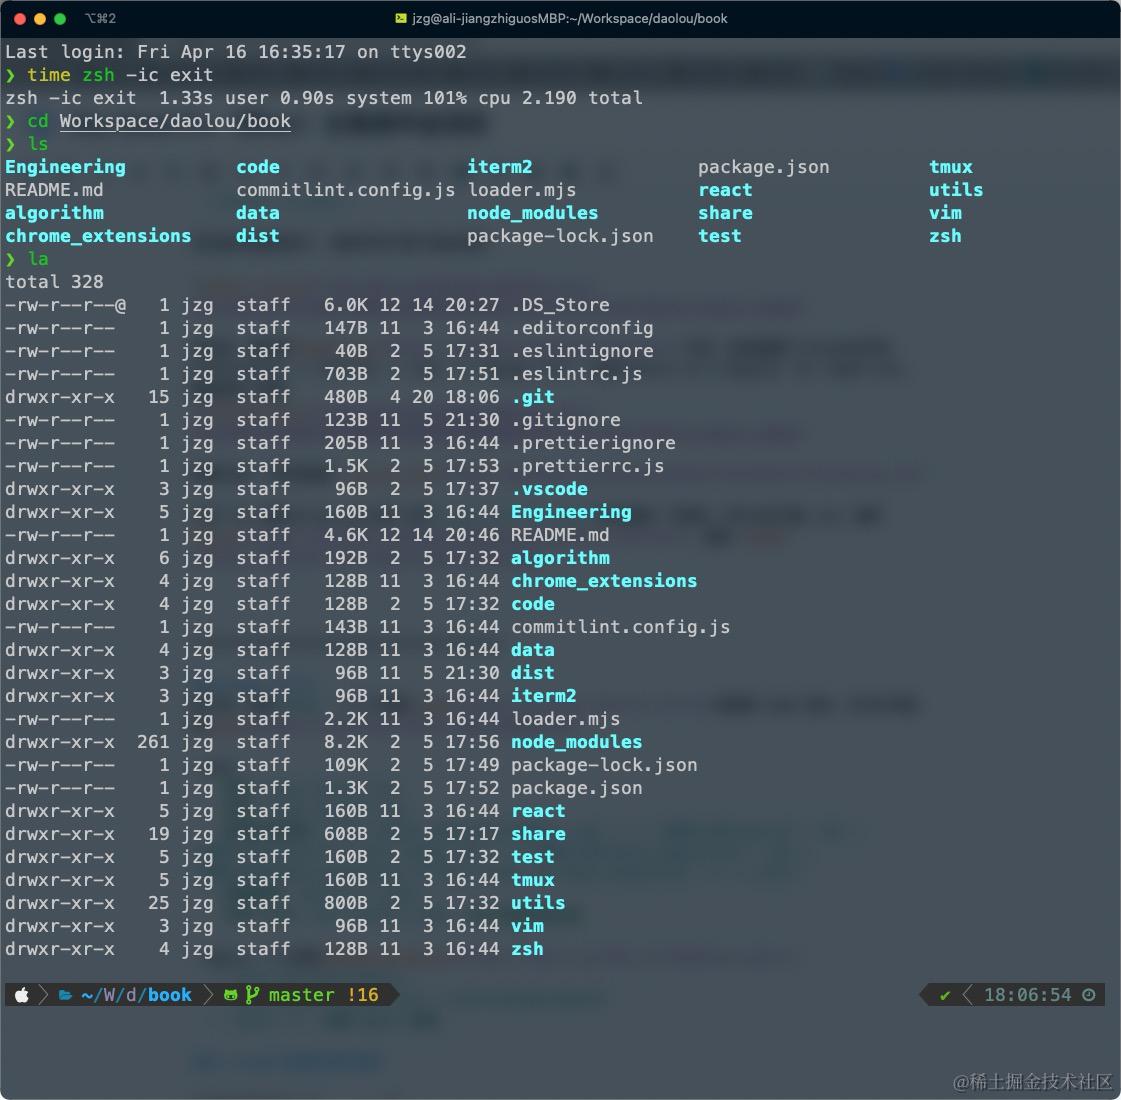
Task: Click the title bar path text
Action: 570,19
